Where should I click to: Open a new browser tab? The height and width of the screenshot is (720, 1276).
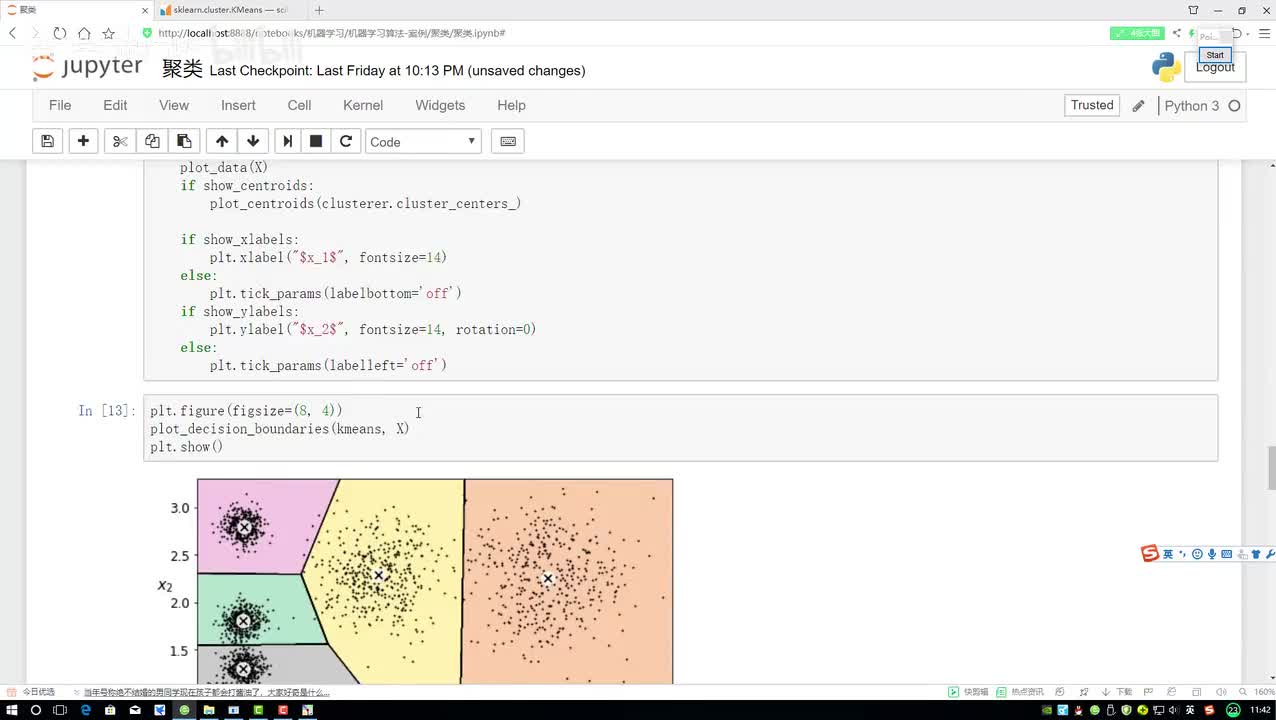[x=319, y=10]
